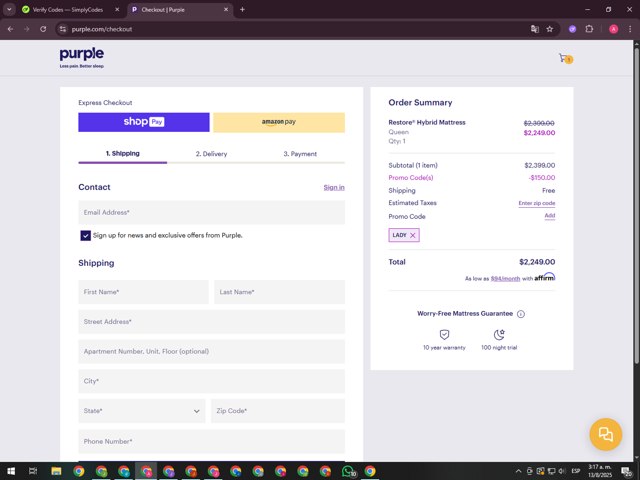The width and height of the screenshot is (640, 480).
Task: Go to the Purple logo homepage
Action: 82,58
